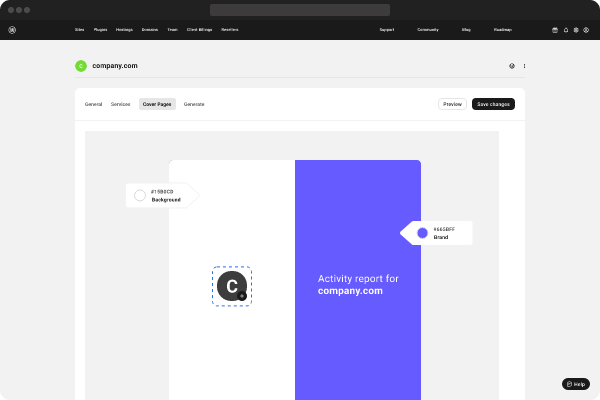Image resolution: width=600 pixels, height=400 pixels.
Task: Switch to the General tab
Action: 93,104
